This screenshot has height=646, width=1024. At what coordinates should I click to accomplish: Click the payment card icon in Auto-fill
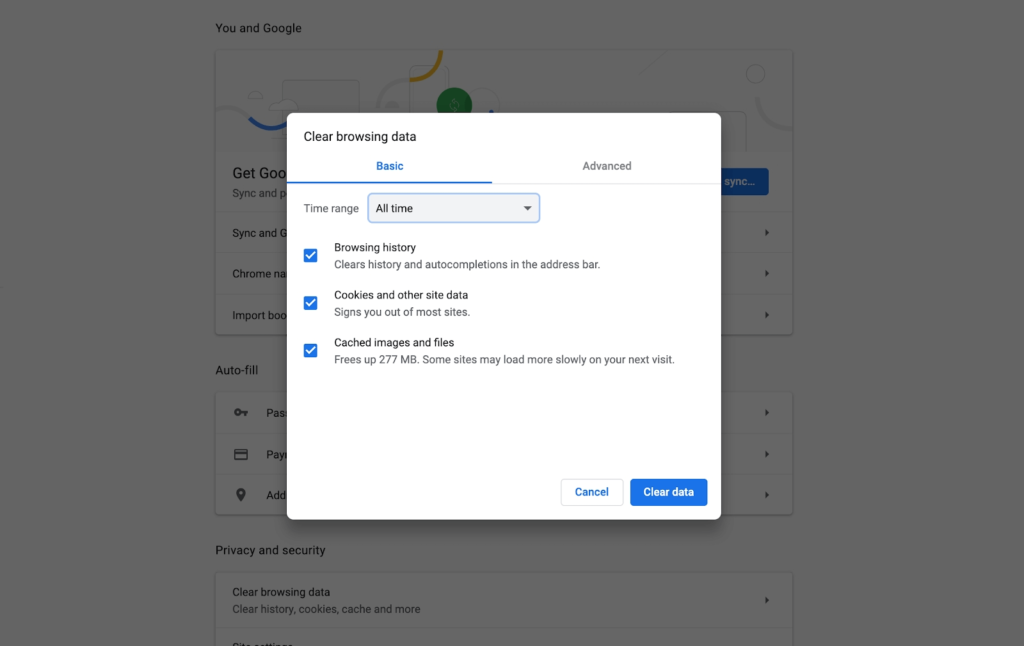[241, 454]
